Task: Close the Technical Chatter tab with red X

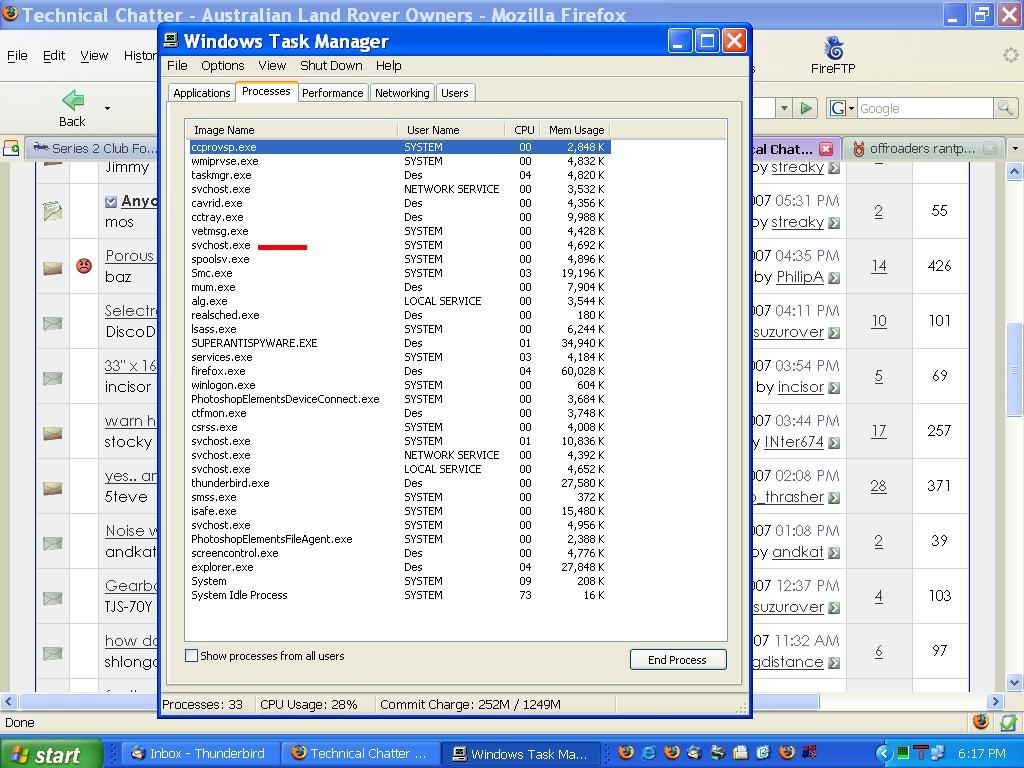Action: [x=826, y=149]
